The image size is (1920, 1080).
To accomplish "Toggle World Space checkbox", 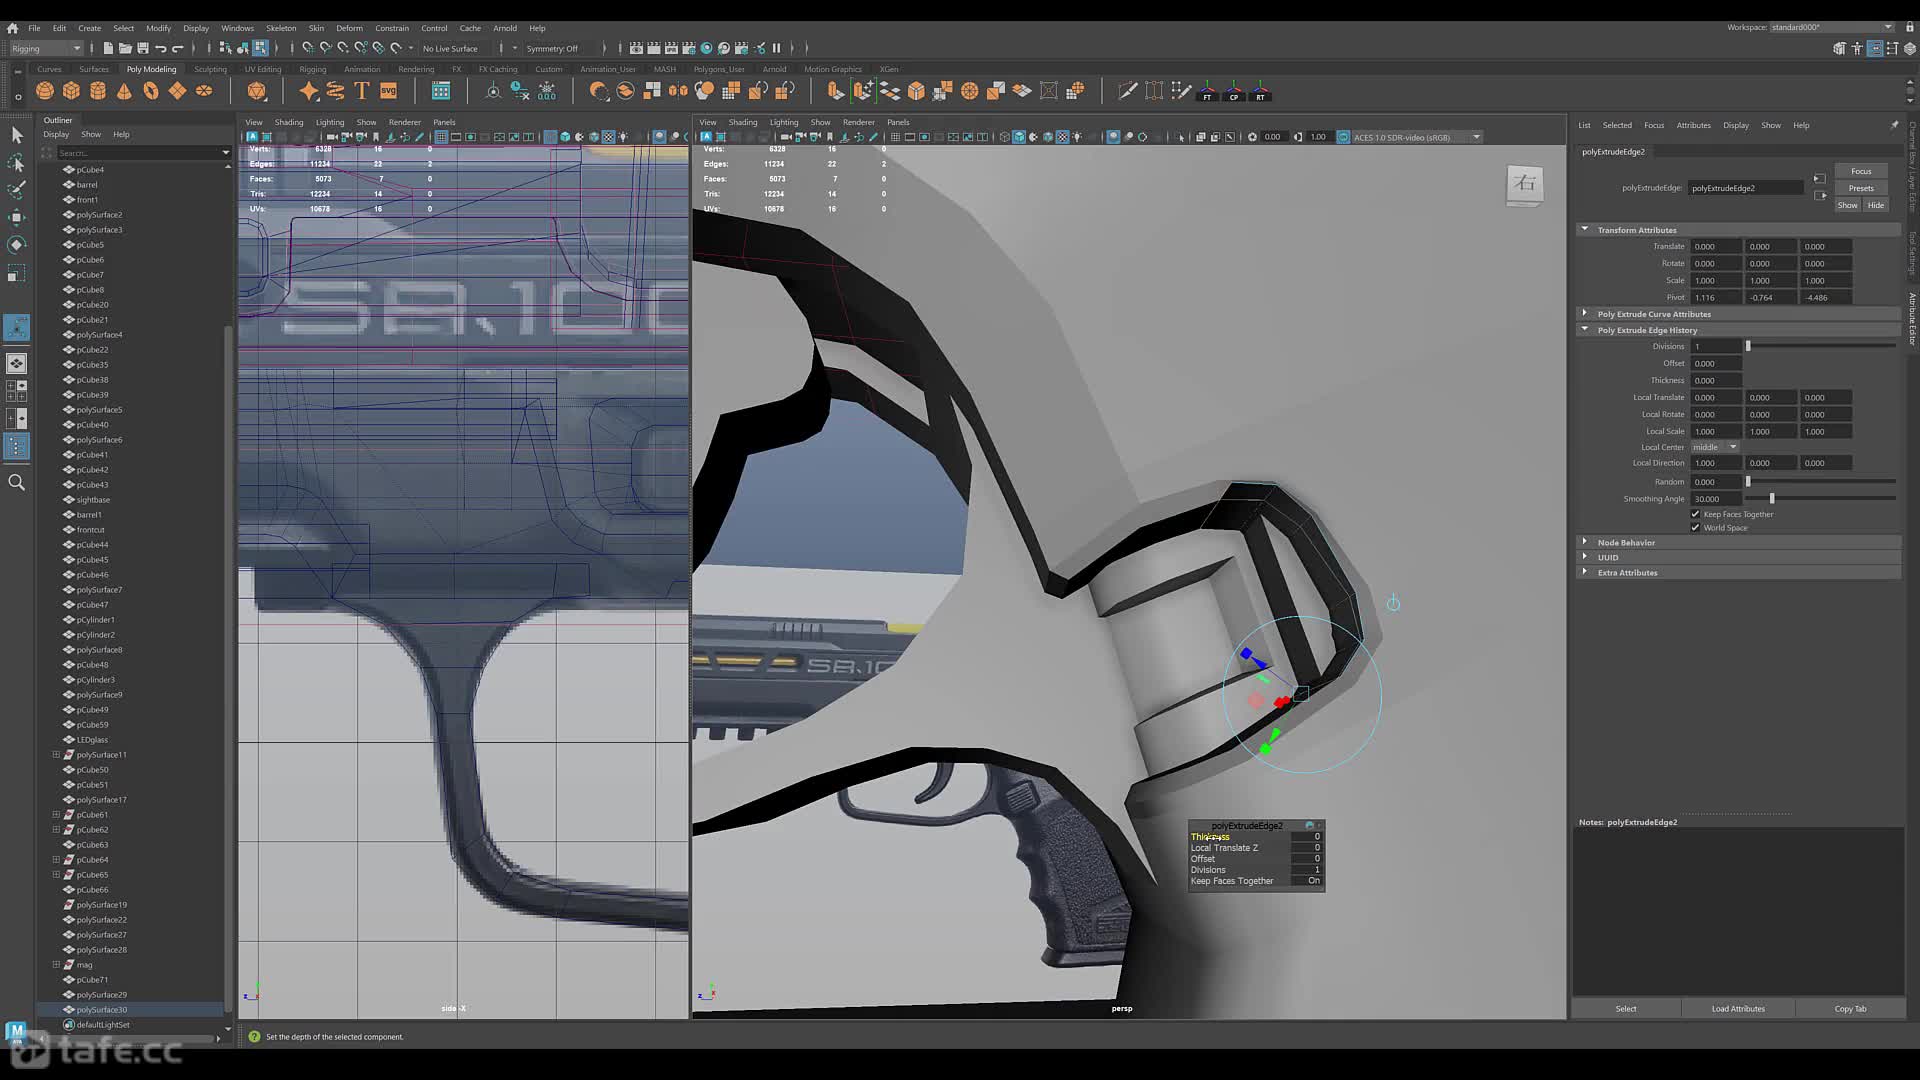I will click(1695, 528).
